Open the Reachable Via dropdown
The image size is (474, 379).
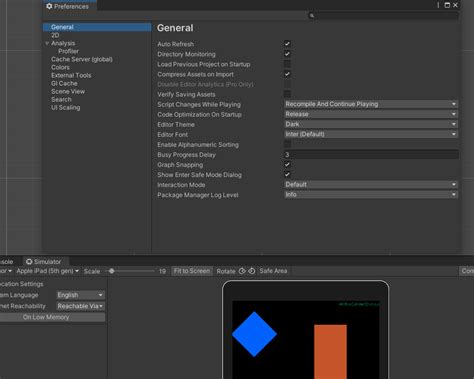(80, 306)
